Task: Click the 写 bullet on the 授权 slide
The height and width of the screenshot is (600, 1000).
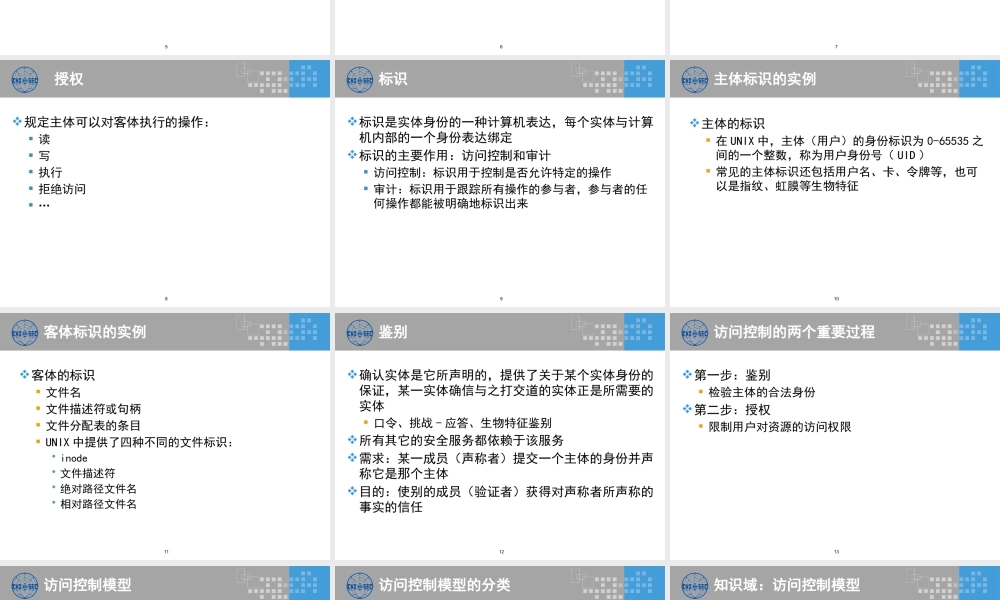Action: click(x=45, y=156)
